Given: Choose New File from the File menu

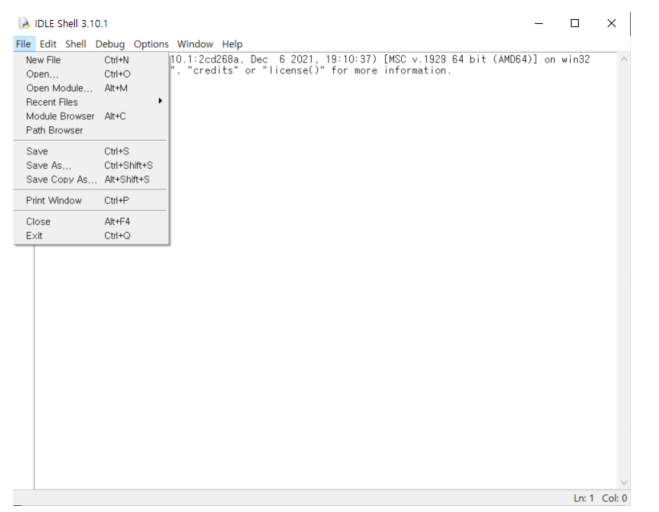Looking at the screenshot, I should (91, 60).
